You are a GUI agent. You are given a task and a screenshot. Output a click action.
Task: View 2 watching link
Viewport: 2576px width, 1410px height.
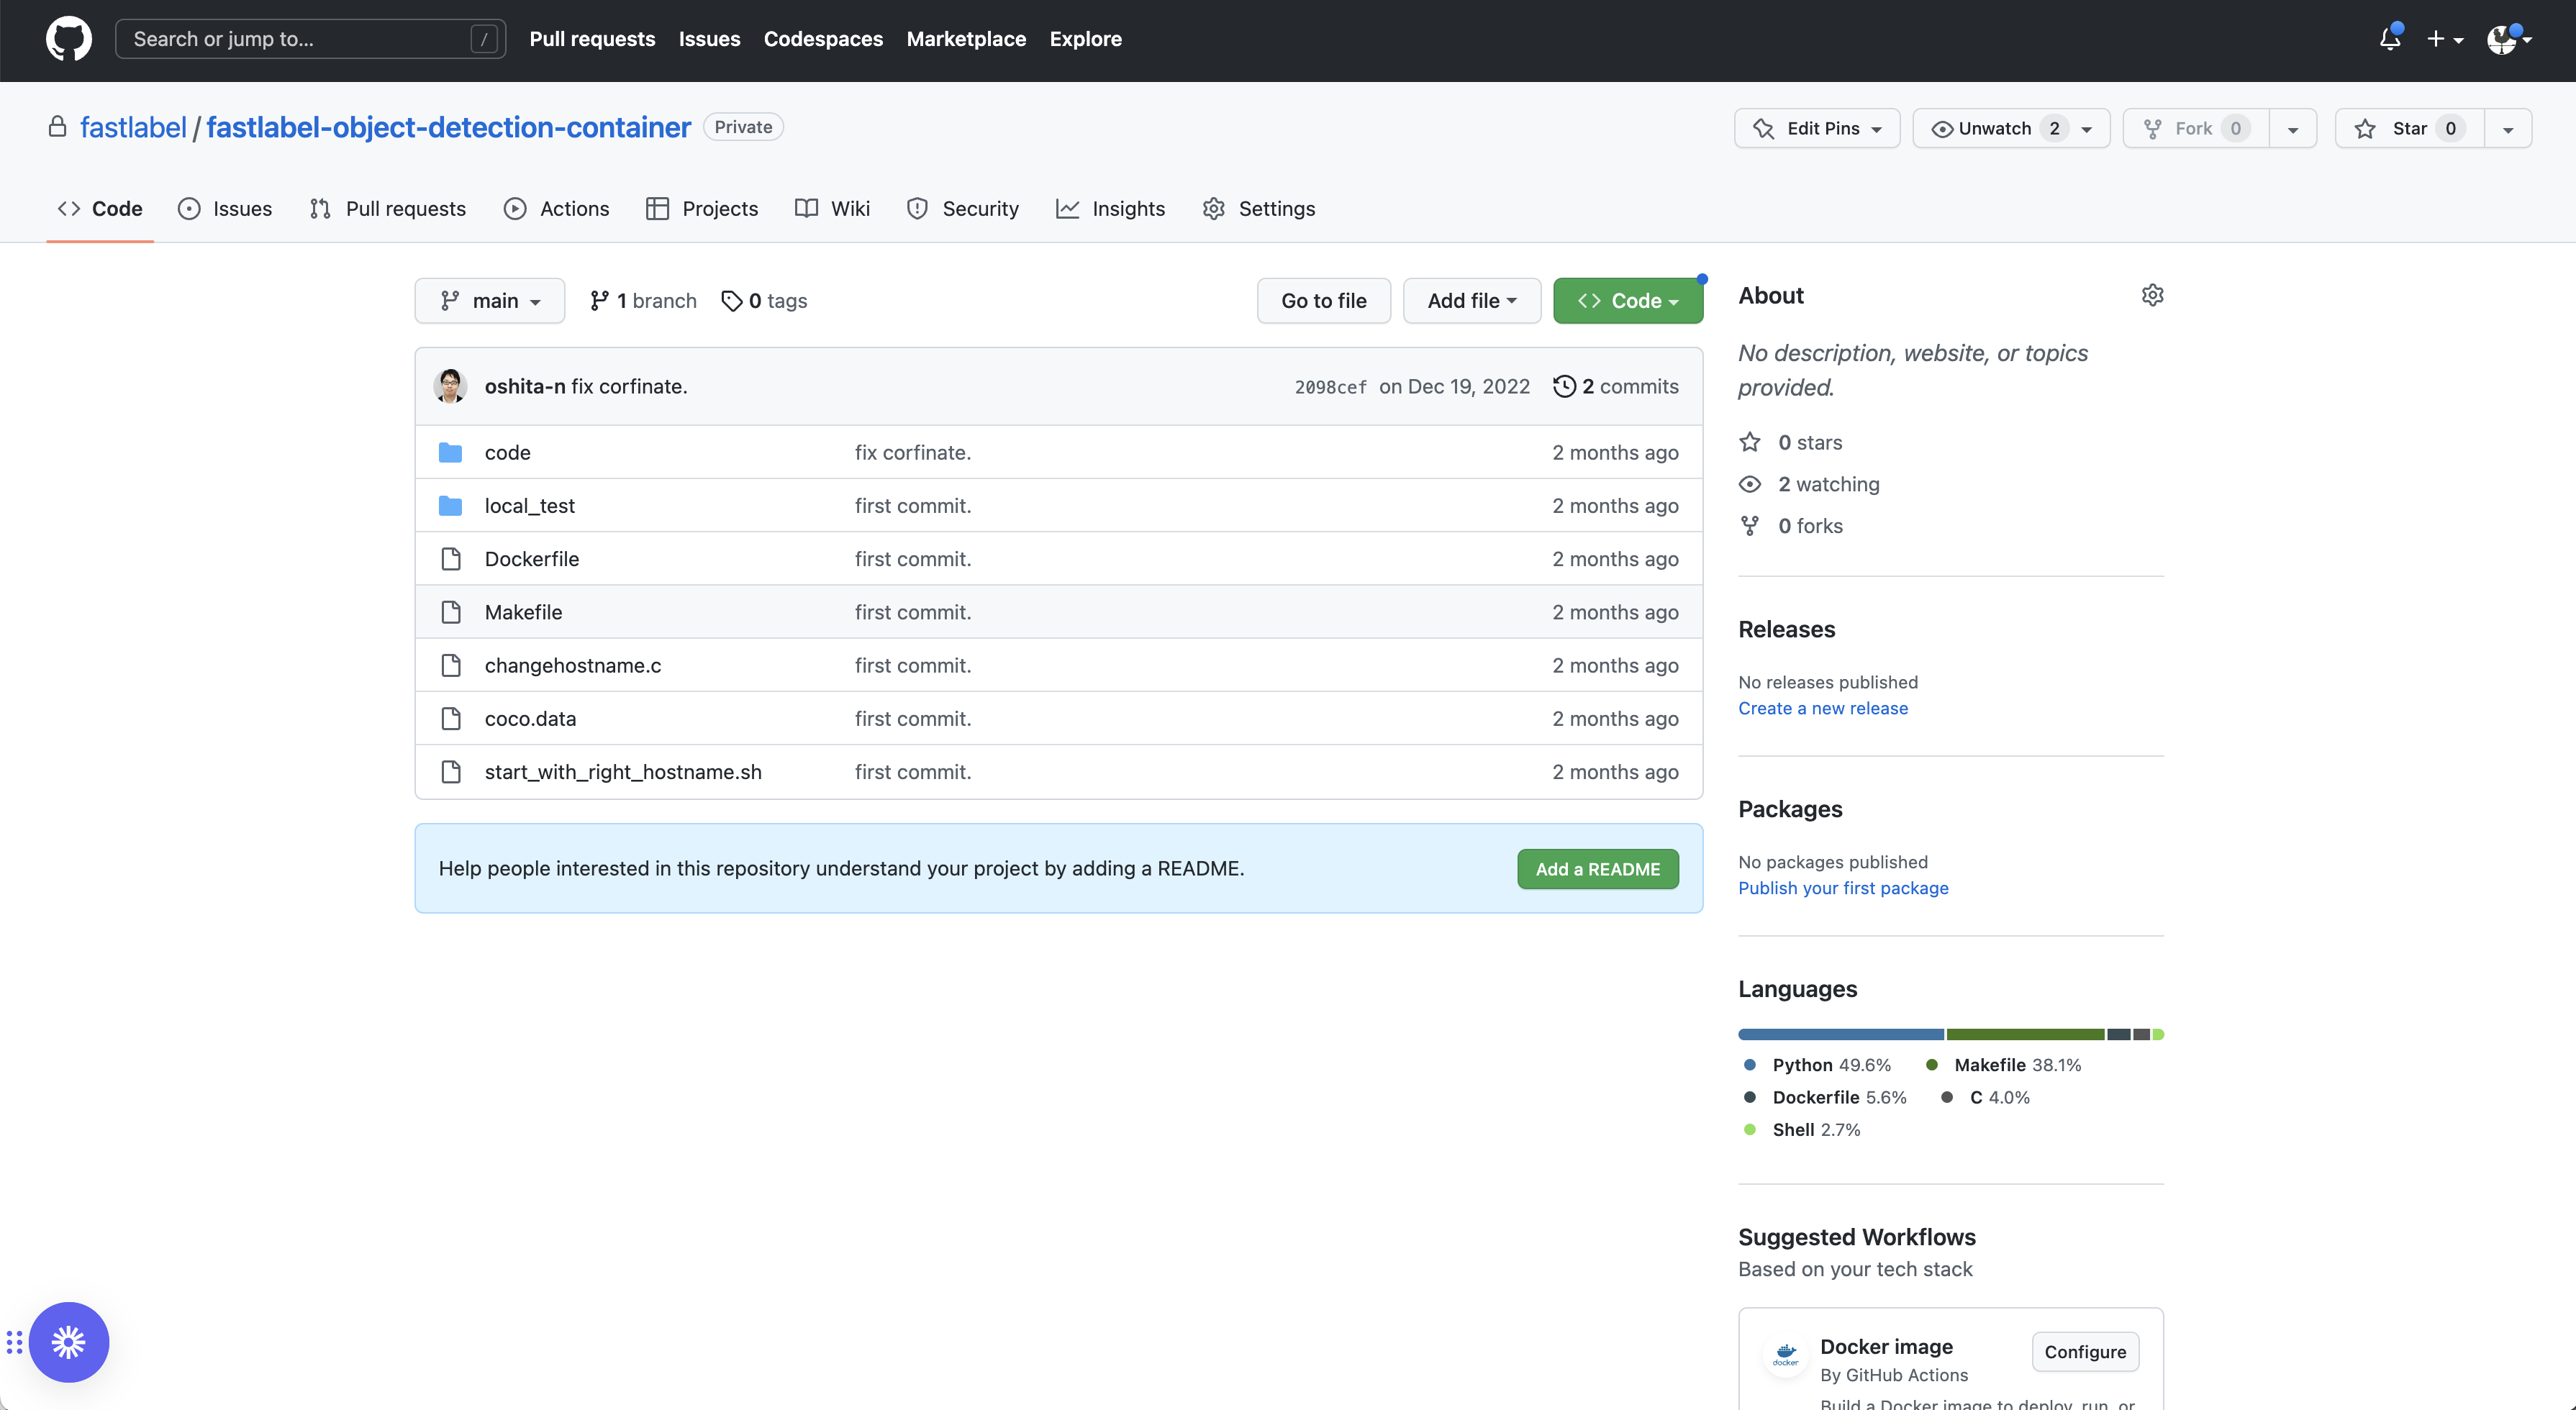click(1810, 484)
